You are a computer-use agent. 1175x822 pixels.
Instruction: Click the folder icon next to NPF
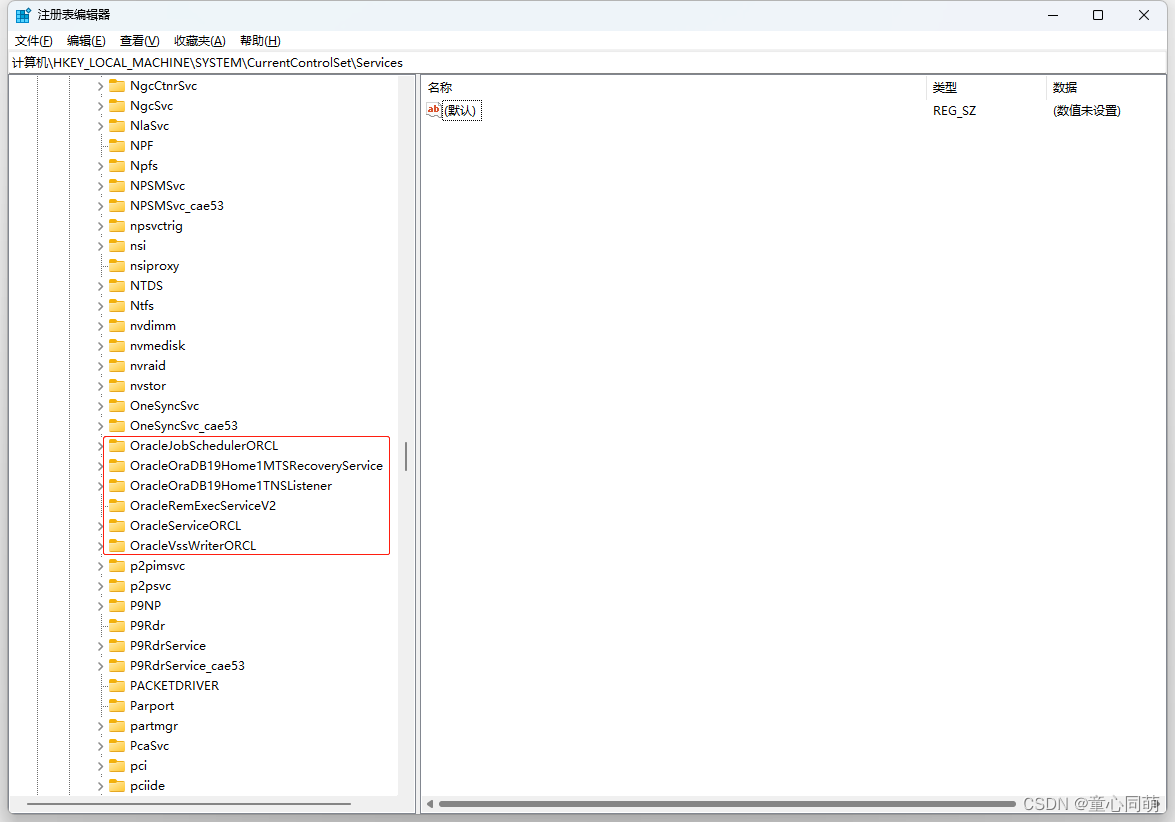(117, 145)
